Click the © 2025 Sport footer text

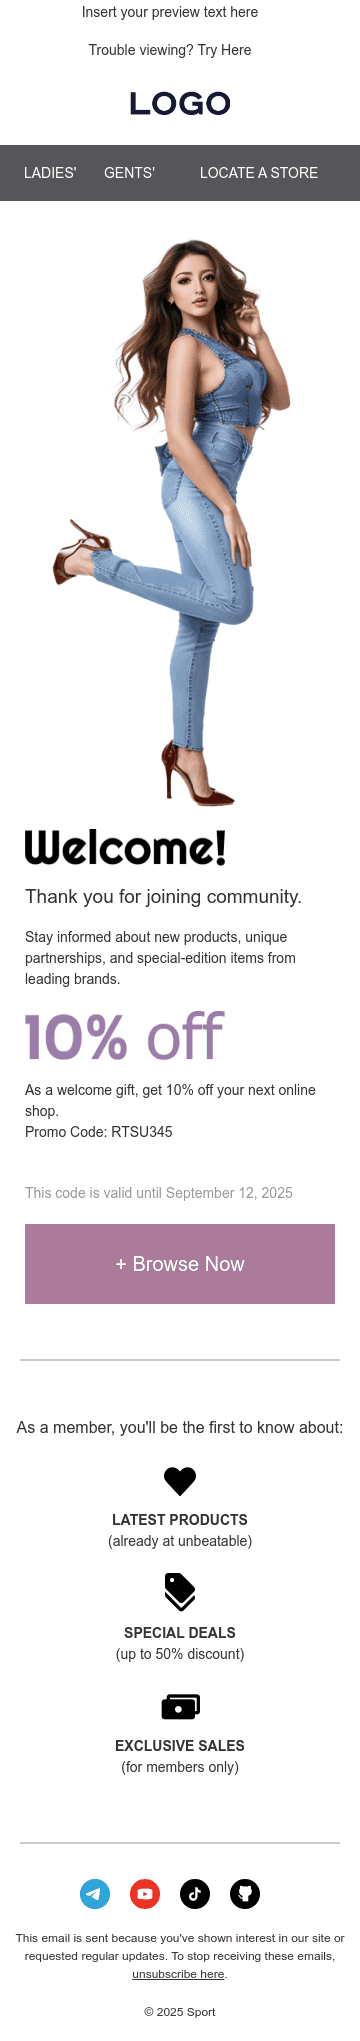[180, 2012]
